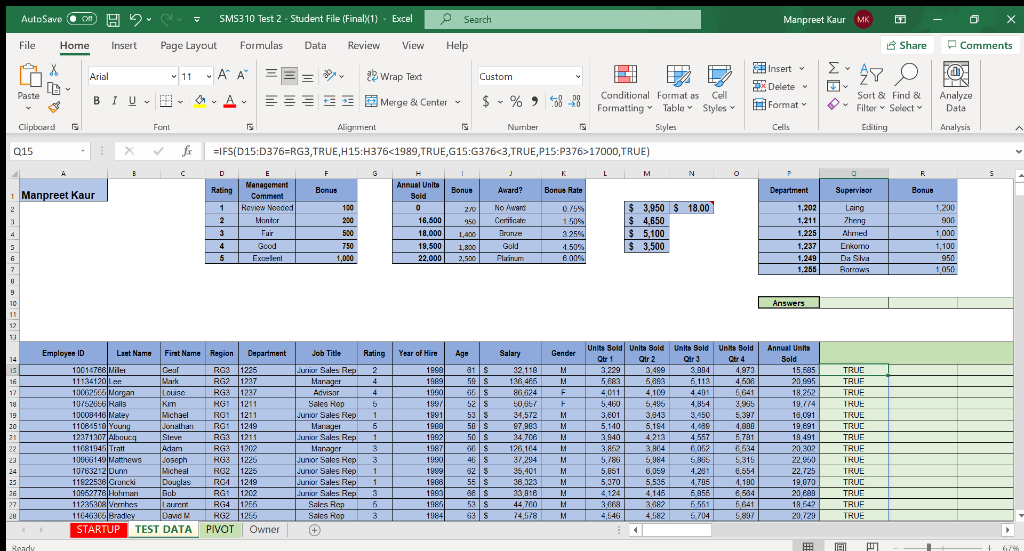The image size is (1024, 551).
Task: Select the Format Painter icon
Action: (x=54, y=106)
